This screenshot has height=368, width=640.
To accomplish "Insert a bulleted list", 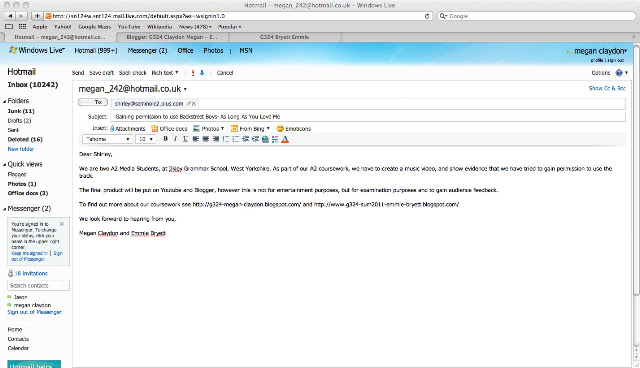I will click(x=236, y=139).
